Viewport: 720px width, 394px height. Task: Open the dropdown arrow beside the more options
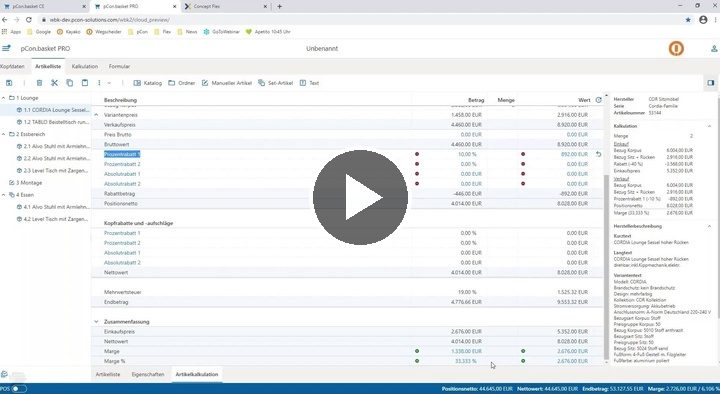coord(109,83)
